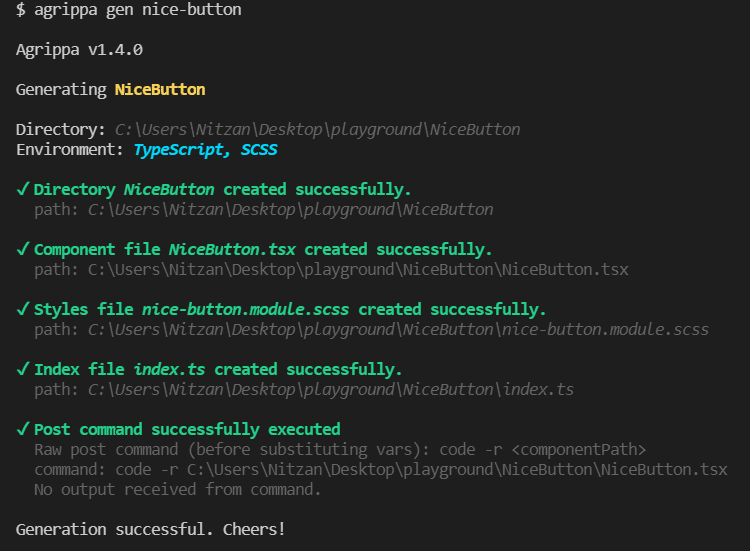Screen dimensions: 750x551
Task: Click the 'command: code -r' line
Action: [x=381, y=470]
